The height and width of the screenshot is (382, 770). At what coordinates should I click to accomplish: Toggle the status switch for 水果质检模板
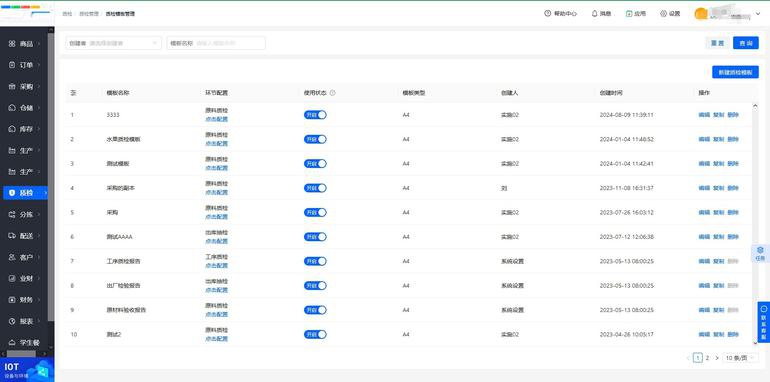click(315, 139)
